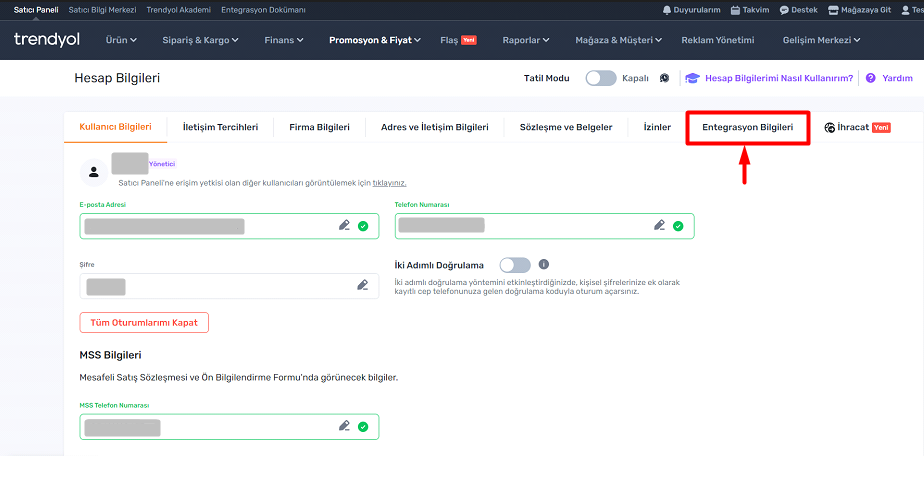Open Entegrasyon Dokümanı link

(263, 10)
